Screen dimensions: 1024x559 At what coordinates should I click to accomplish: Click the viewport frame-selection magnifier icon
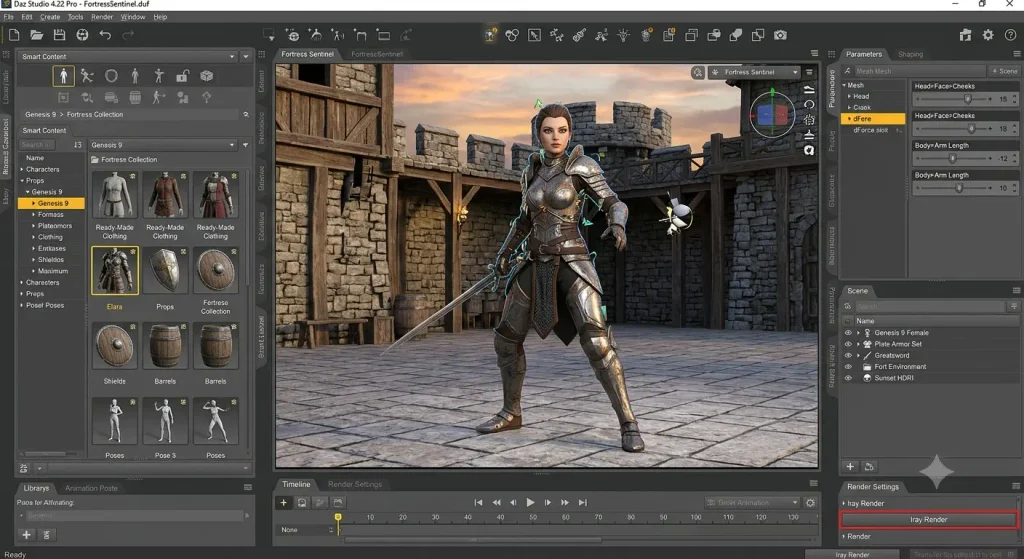click(x=698, y=72)
